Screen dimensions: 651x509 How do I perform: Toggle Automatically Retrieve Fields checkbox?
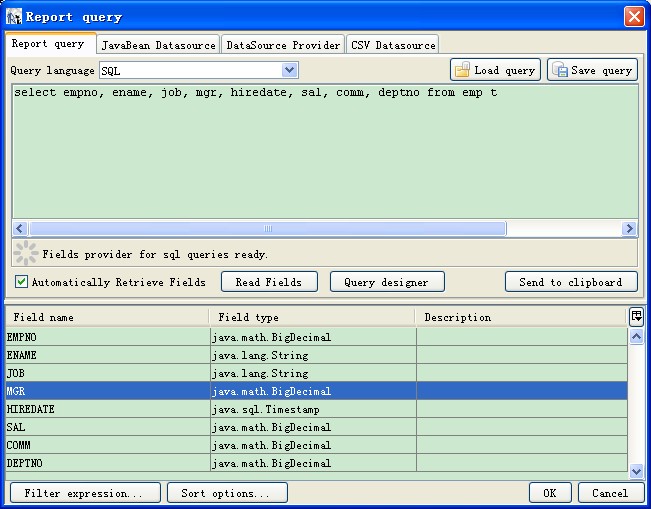point(22,282)
